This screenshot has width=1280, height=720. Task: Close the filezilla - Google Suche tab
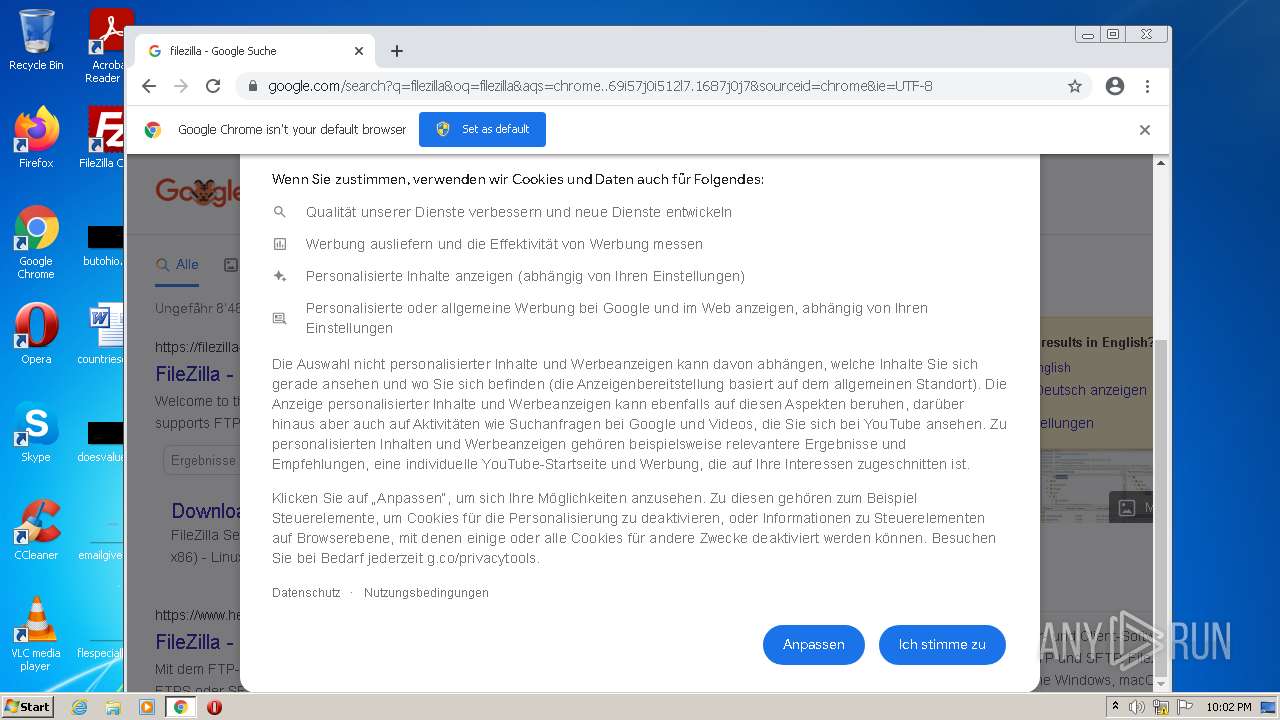[x=359, y=51]
